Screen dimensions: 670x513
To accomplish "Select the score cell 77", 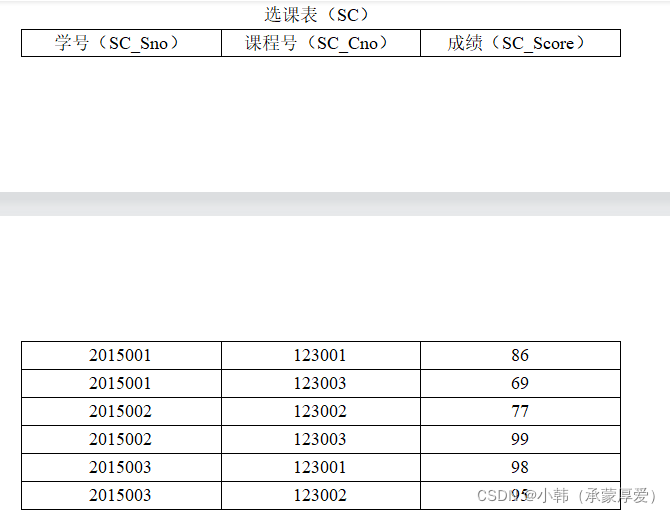I will click(520, 411).
